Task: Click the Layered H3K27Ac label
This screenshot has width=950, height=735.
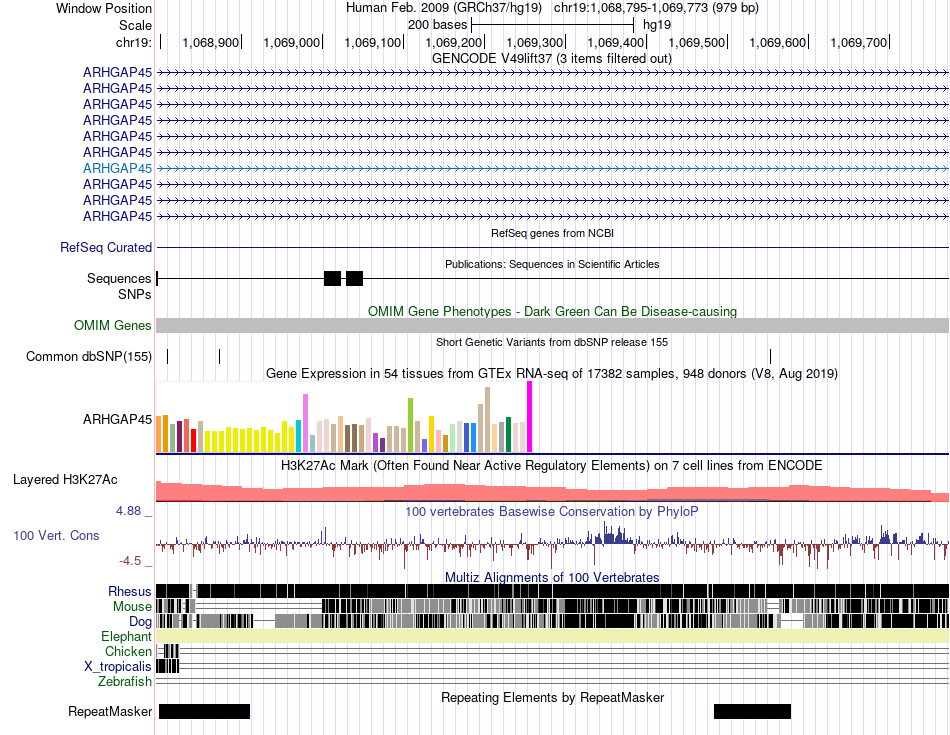Action: (65, 480)
